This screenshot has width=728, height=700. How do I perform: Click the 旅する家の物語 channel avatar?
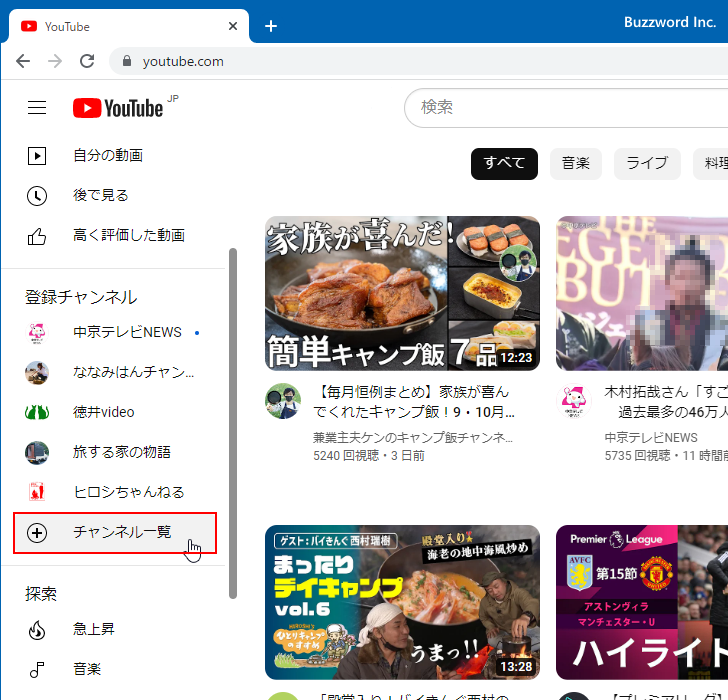click(x=37, y=453)
